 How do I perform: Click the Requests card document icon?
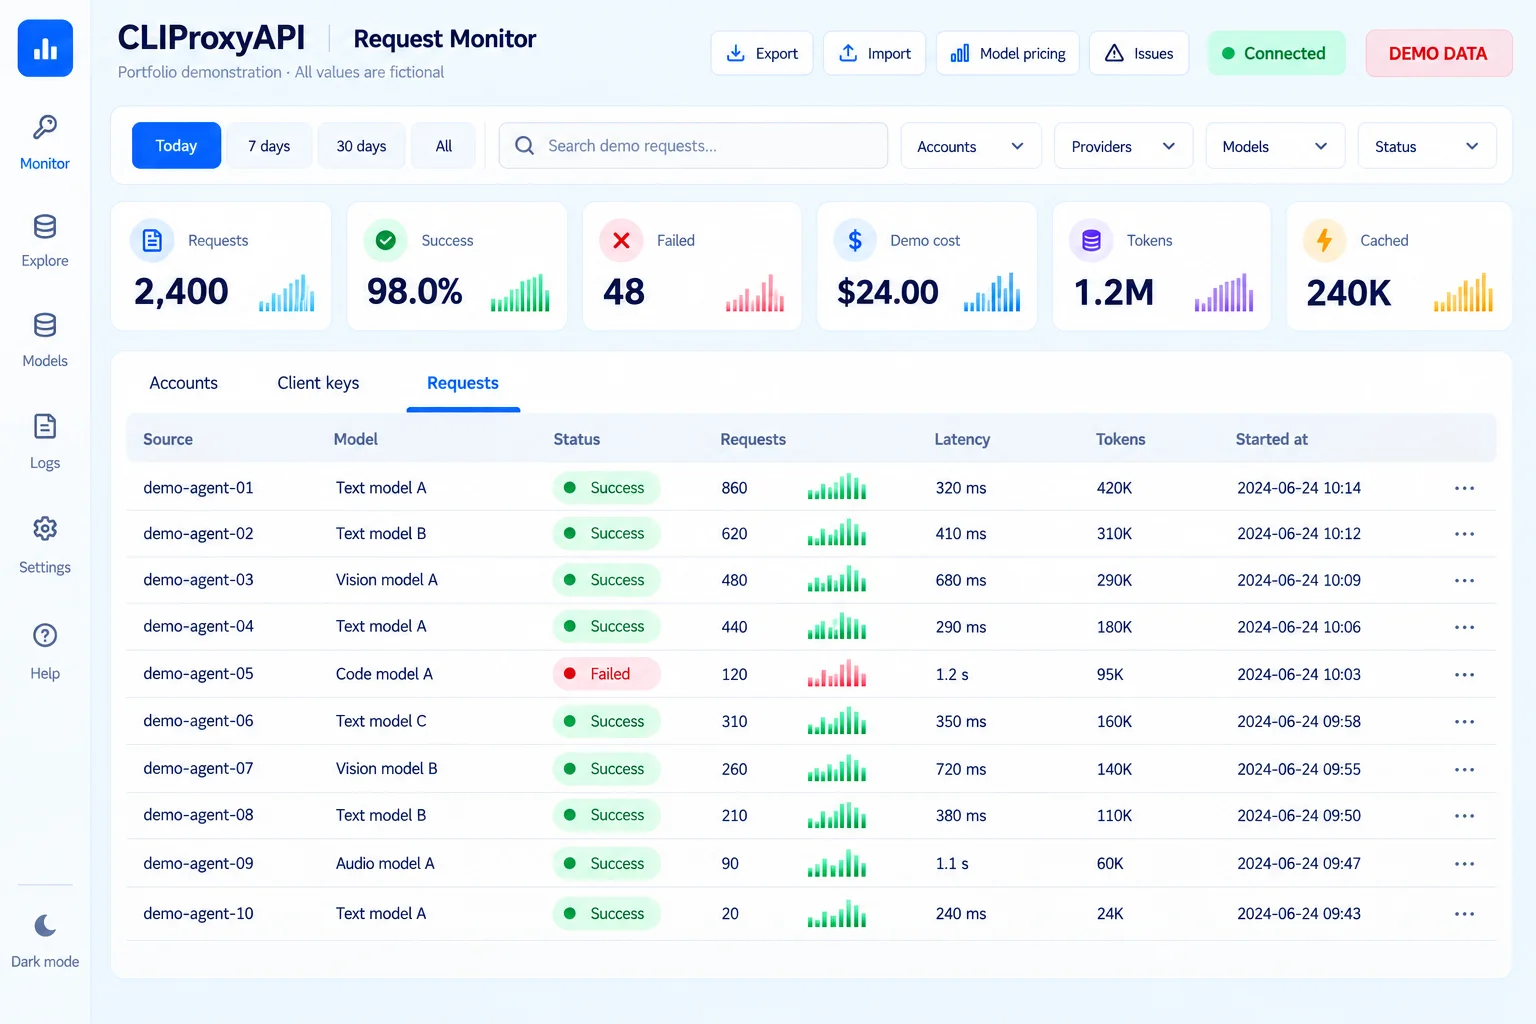(x=152, y=240)
